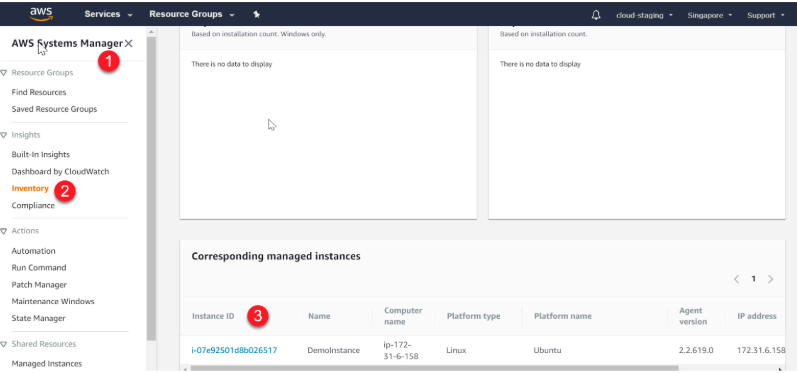
Task: Open Built-In Insights
Action: (x=41, y=154)
